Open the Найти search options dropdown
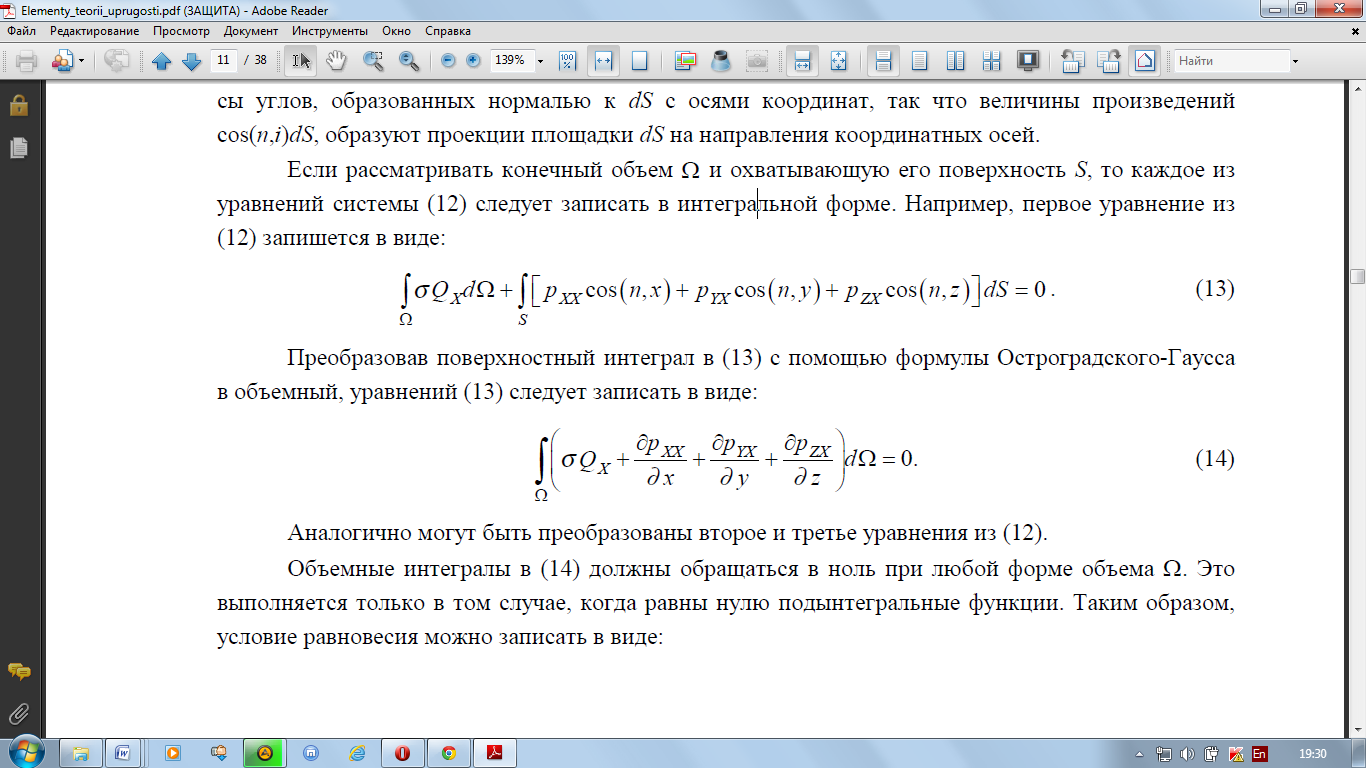1366x768 pixels. tap(1296, 61)
